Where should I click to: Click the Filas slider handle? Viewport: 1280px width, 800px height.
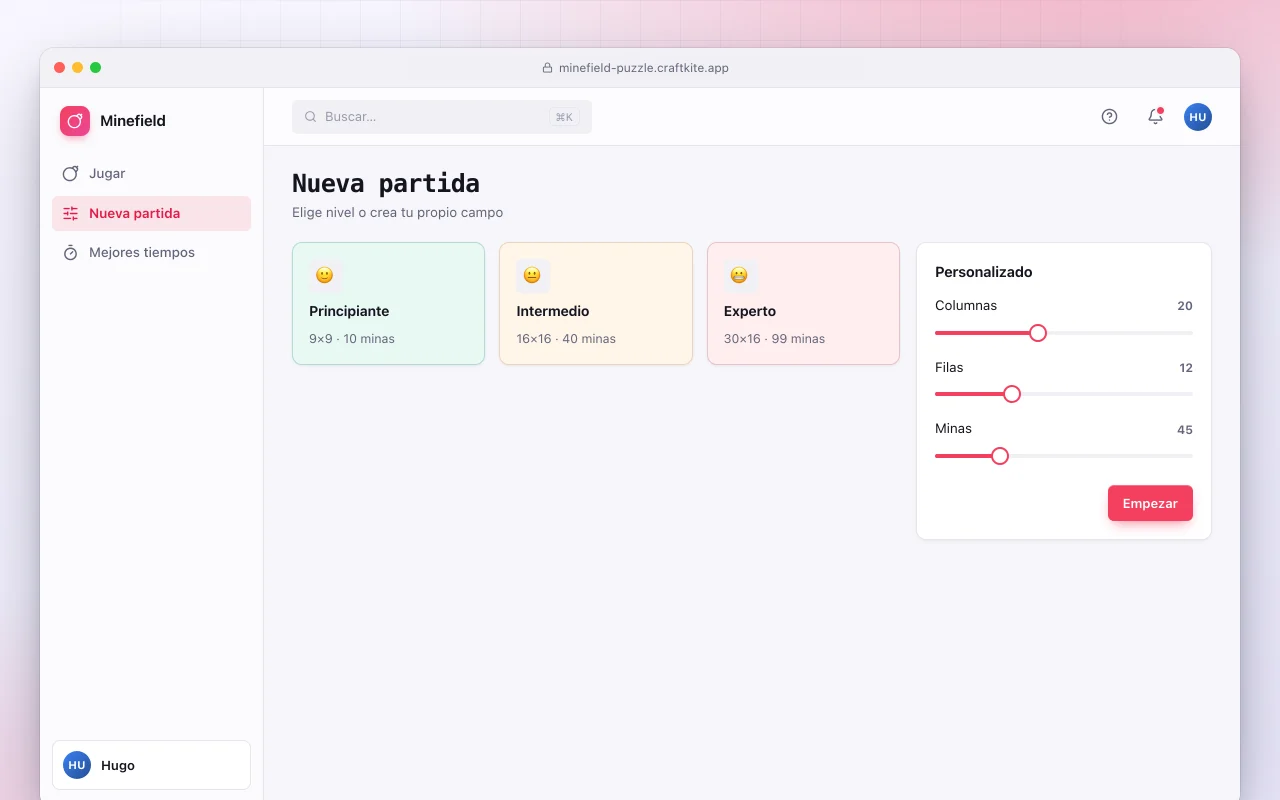click(x=1012, y=394)
